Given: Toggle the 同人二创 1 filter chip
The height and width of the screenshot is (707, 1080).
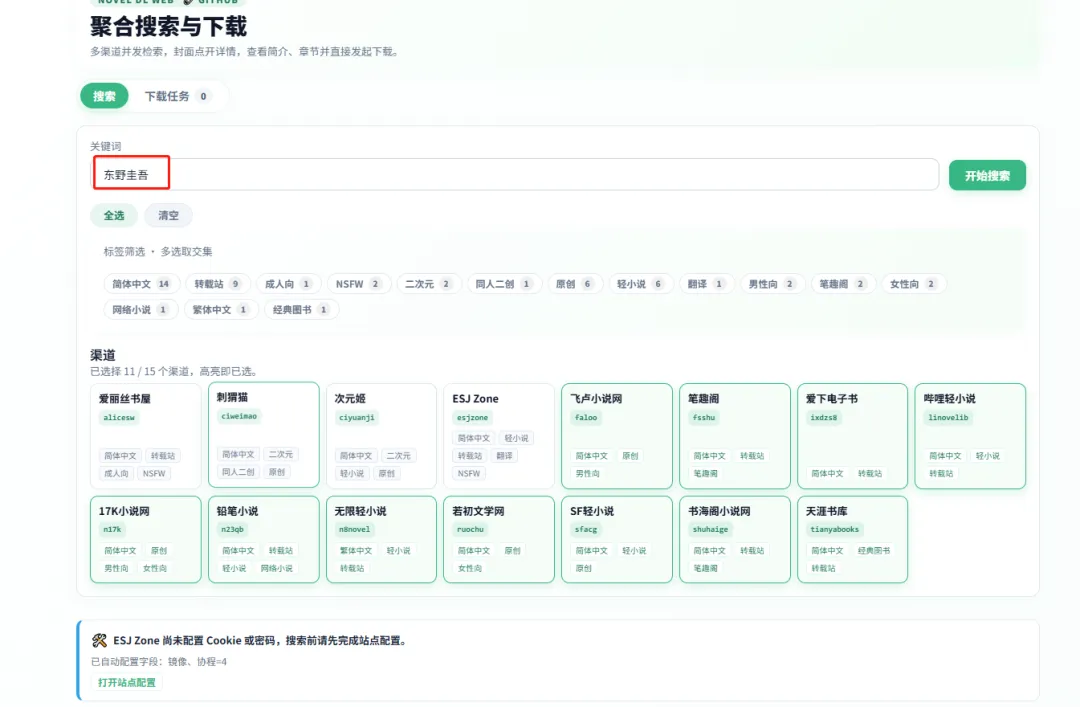Looking at the screenshot, I should click(x=504, y=284).
